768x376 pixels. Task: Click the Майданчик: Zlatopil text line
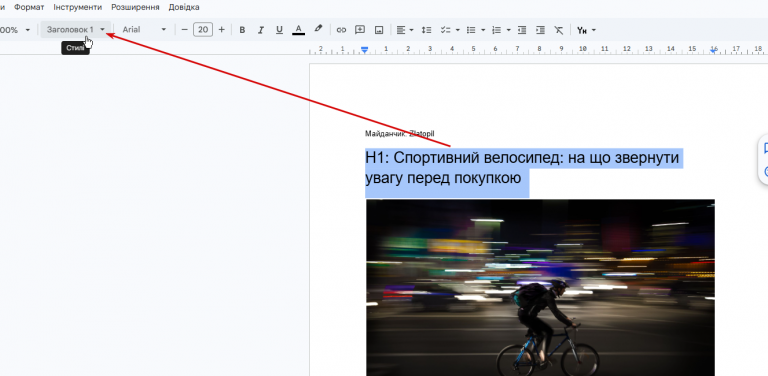400,134
